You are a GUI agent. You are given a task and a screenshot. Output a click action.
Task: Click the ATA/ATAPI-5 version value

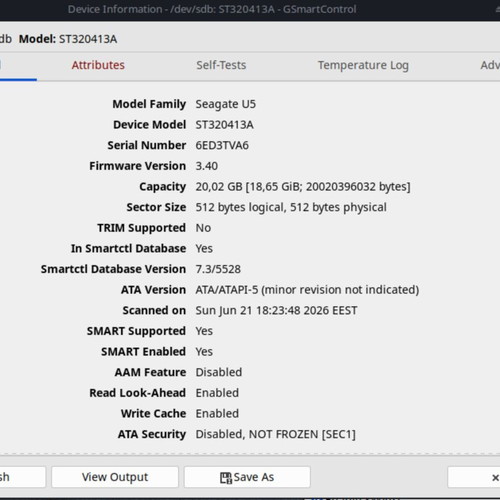tap(307, 290)
